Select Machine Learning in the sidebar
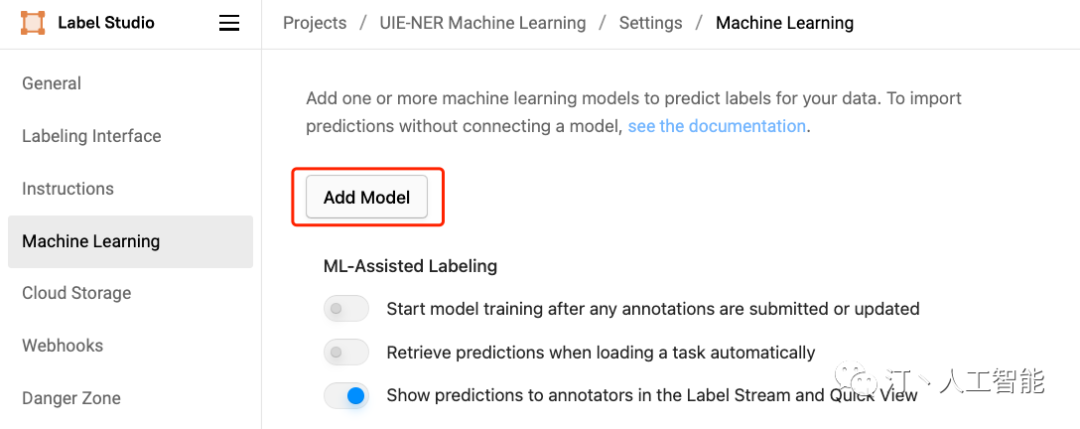Image resolution: width=1080 pixels, height=429 pixels. click(91, 241)
